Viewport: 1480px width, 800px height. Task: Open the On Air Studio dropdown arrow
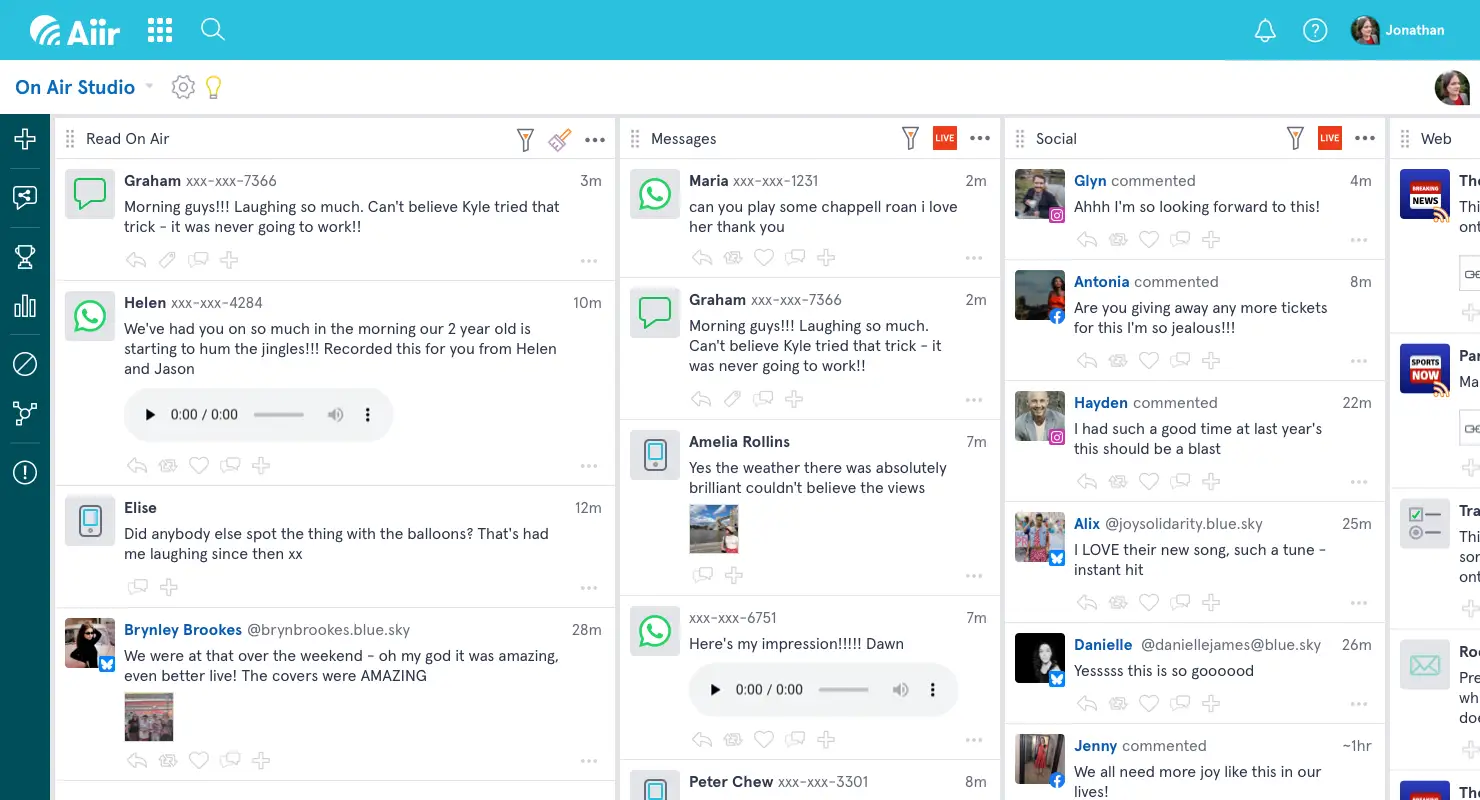click(x=149, y=87)
